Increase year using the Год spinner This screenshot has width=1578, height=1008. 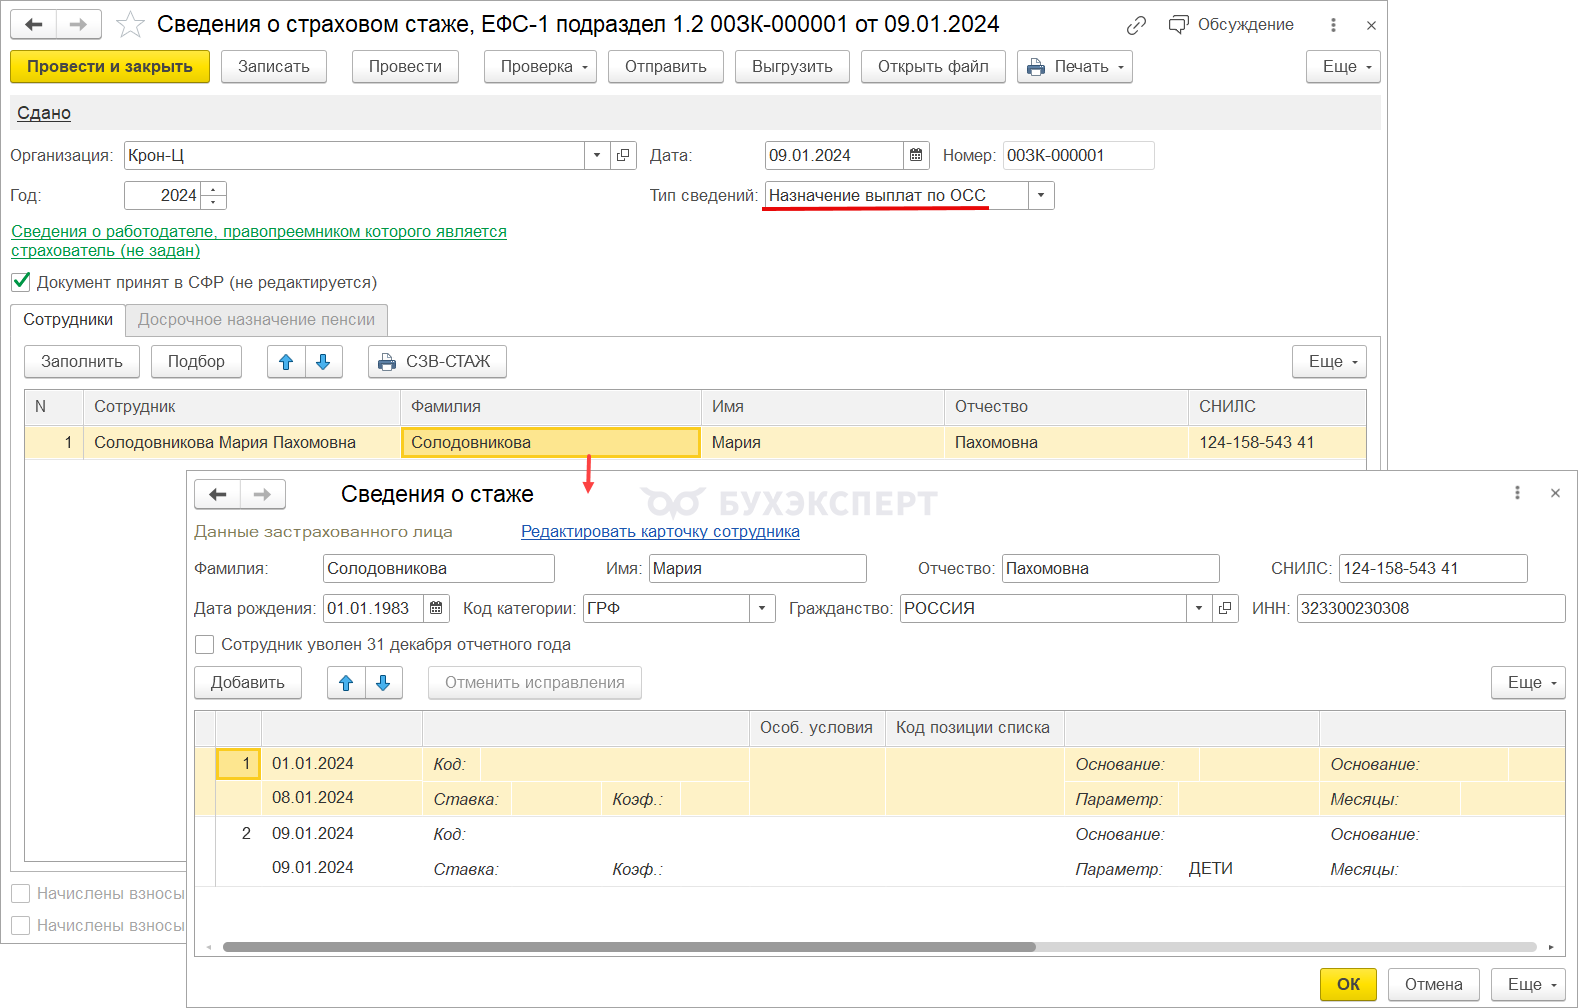point(214,189)
